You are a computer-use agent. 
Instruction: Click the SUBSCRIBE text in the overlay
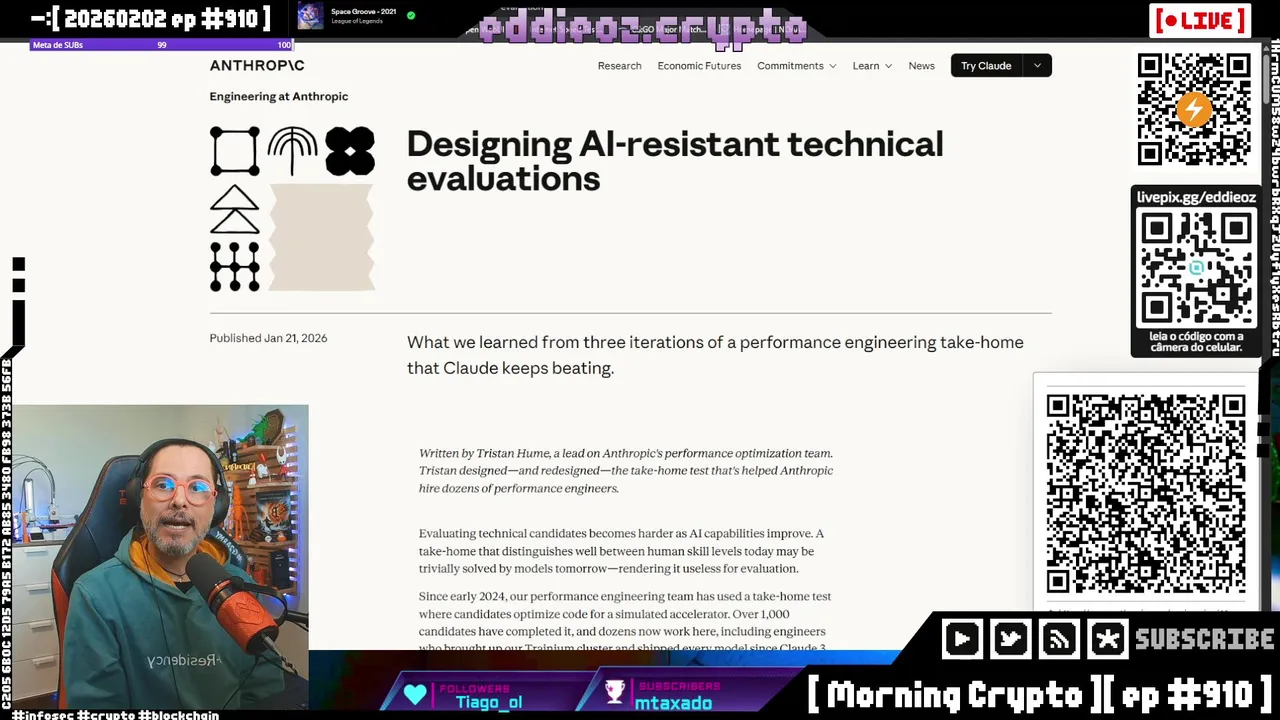point(1204,639)
